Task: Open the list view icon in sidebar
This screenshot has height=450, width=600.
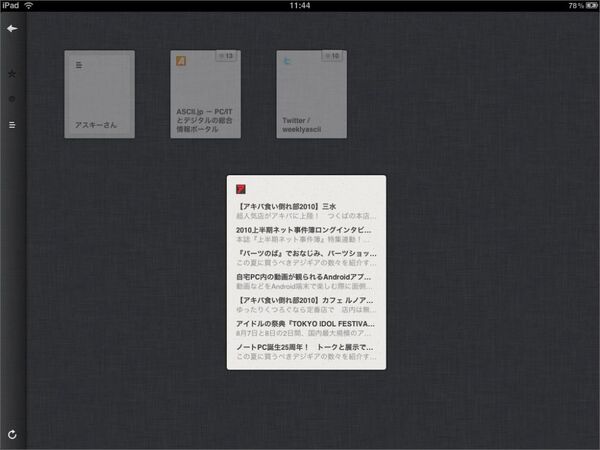Action: [x=12, y=125]
